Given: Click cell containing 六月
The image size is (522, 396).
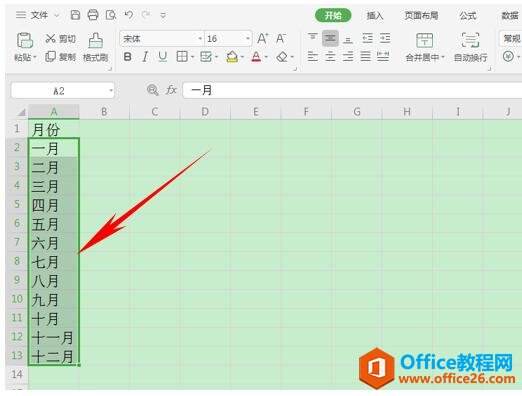Looking at the screenshot, I should coord(54,243).
